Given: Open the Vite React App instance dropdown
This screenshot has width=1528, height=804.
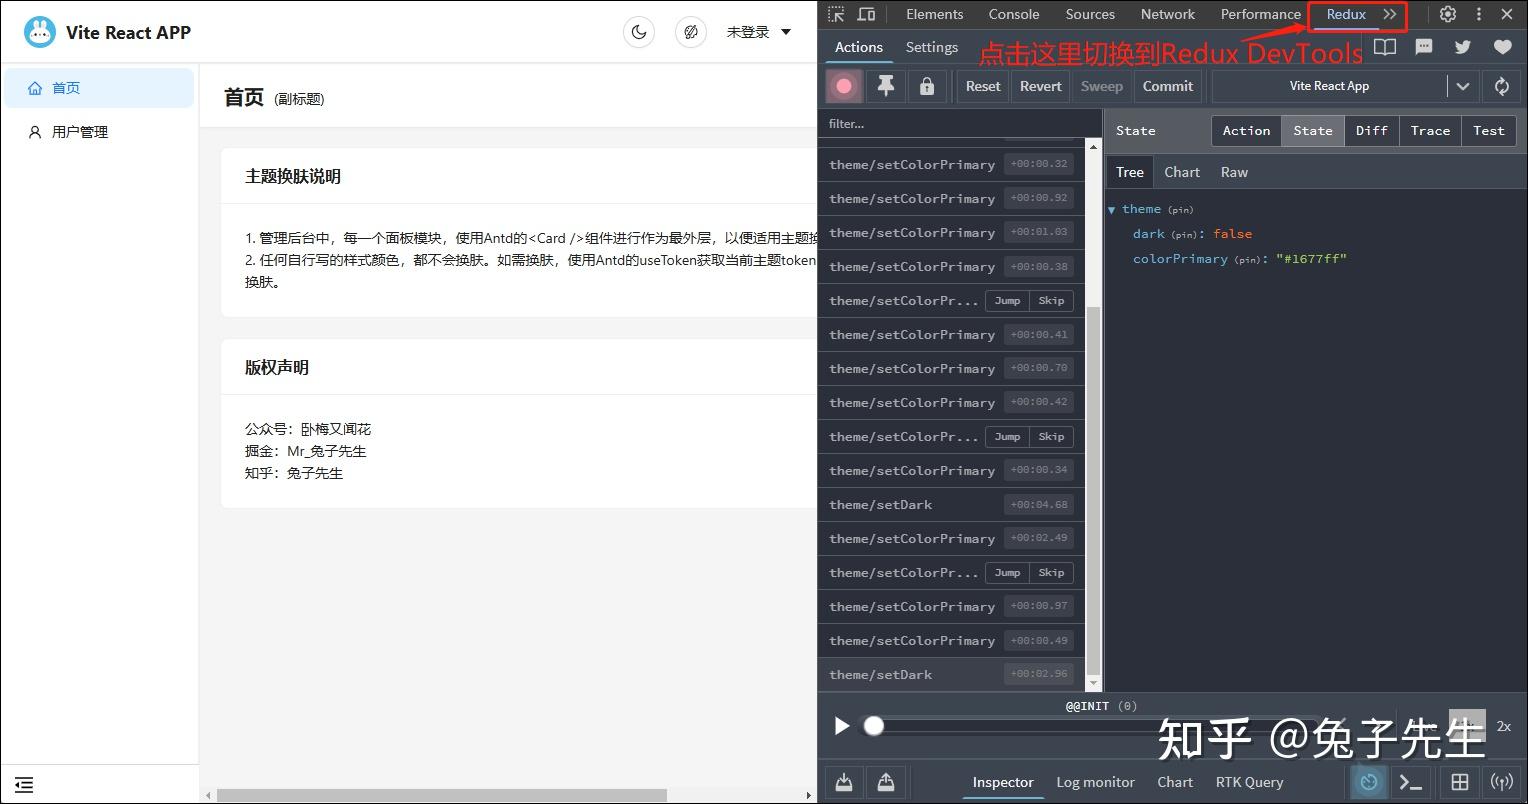Looking at the screenshot, I should [1462, 86].
